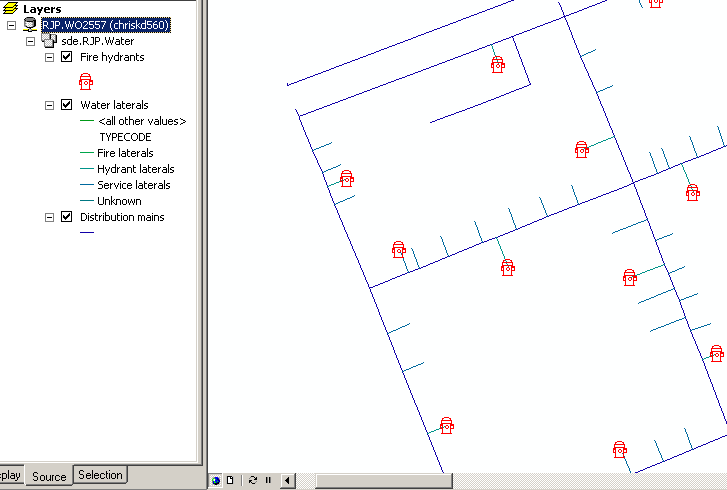The image size is (727, 490).
Task: Switch to the Selection tab
Action: 100,476
